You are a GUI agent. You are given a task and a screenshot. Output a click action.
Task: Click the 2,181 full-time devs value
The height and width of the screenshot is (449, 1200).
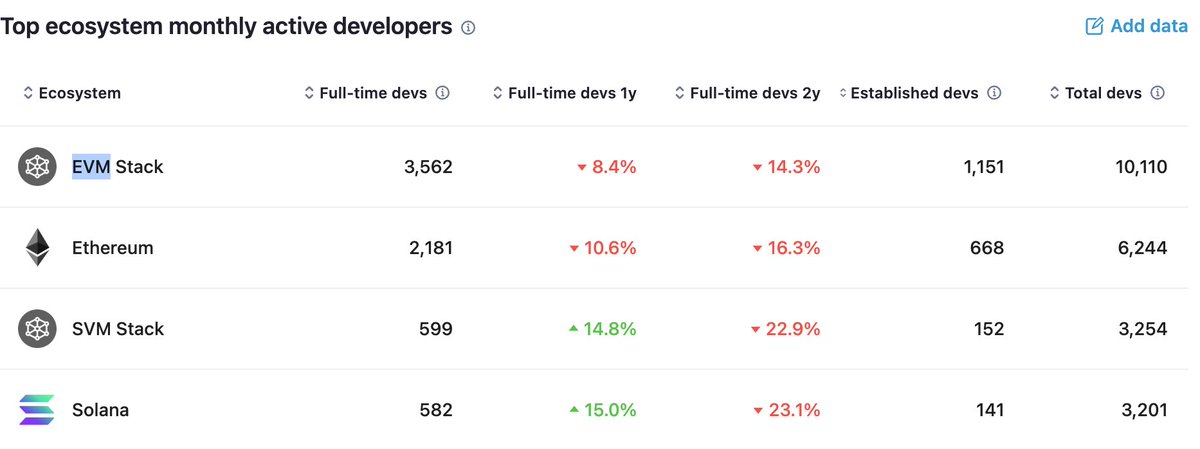(430, 248)
